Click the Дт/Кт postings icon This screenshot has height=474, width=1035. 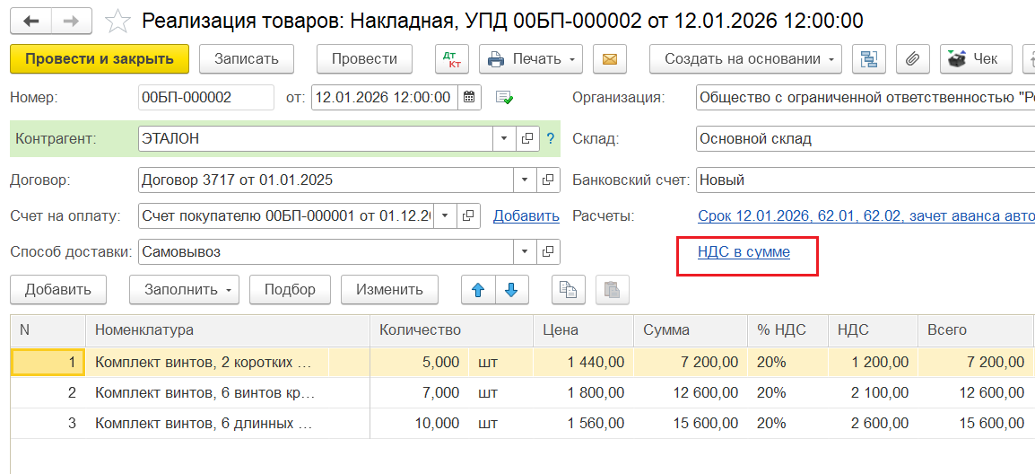tap(452, 59)
